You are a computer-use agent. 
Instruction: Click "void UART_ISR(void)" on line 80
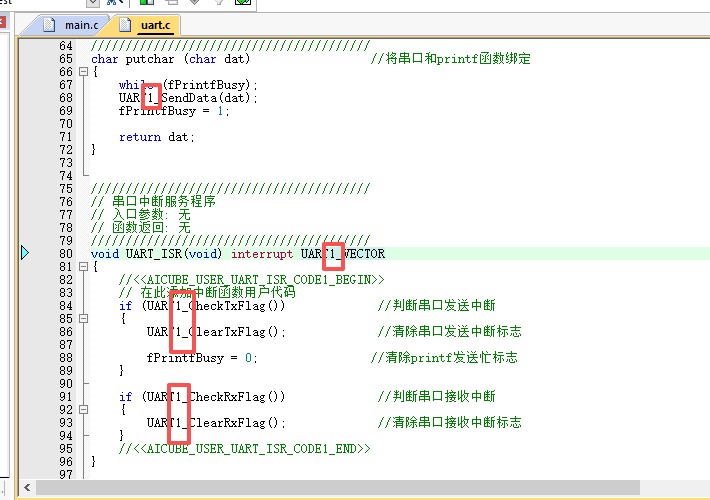156,254
